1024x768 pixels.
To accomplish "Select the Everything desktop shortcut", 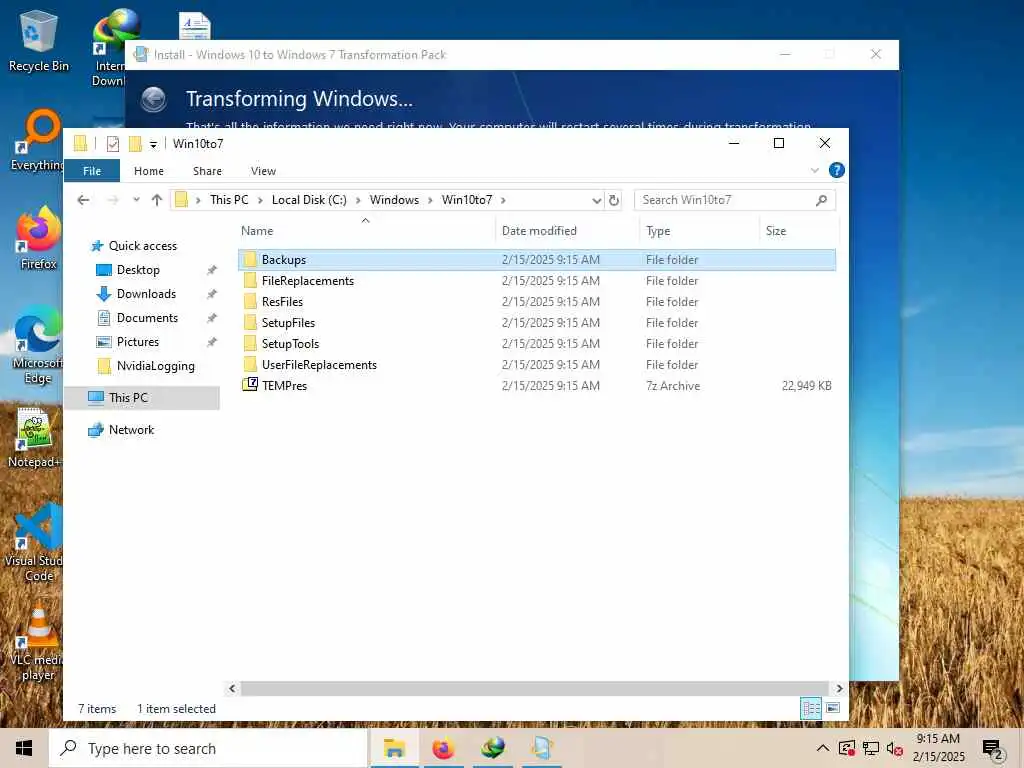I will coord(37,140).
